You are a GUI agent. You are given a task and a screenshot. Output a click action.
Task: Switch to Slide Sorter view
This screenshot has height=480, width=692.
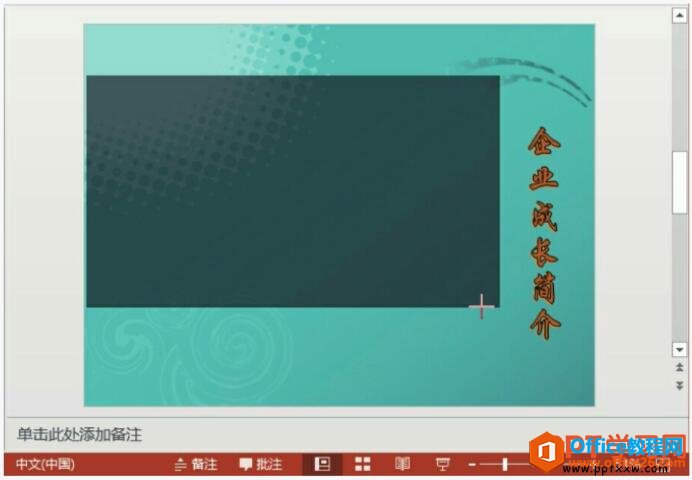point(363,464)
